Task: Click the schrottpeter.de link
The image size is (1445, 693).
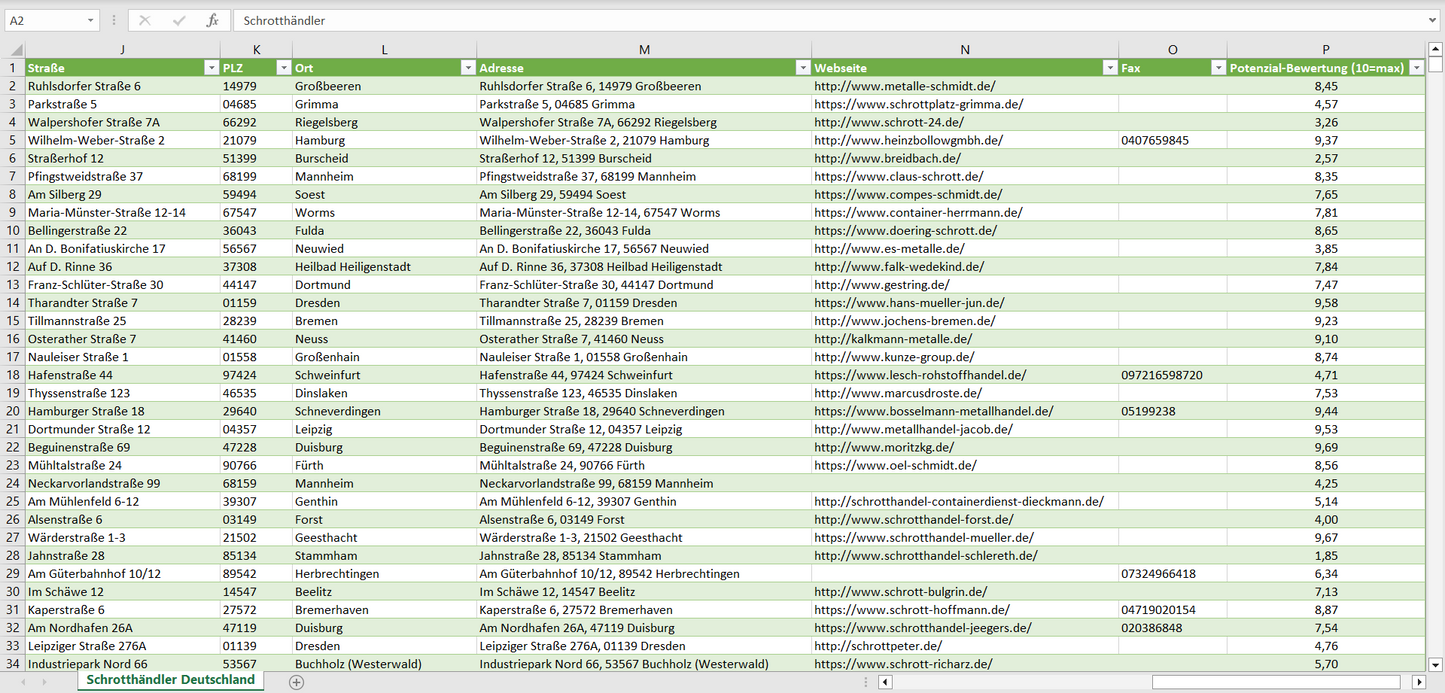Action: [877, 646]
